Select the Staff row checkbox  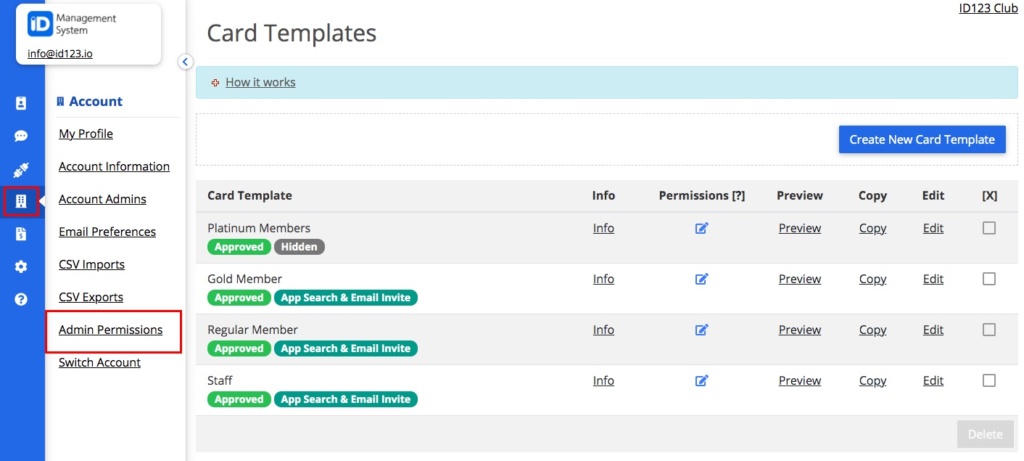tap(989, 380)
